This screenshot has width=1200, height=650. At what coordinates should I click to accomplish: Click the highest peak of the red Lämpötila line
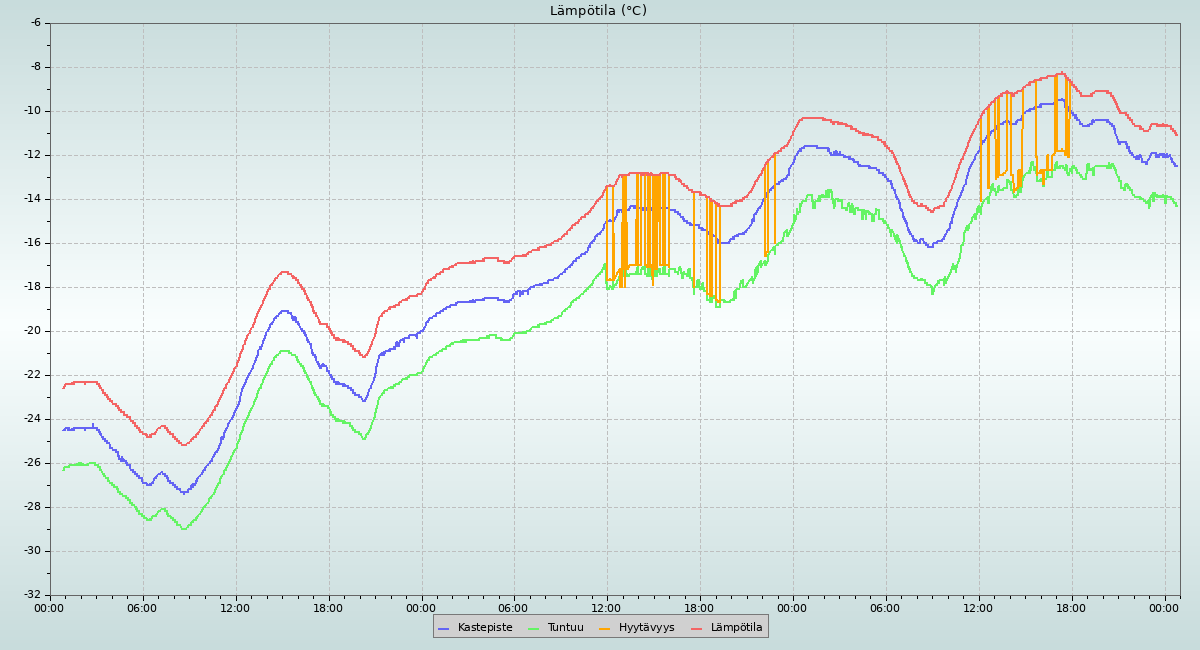[1062, 72]
